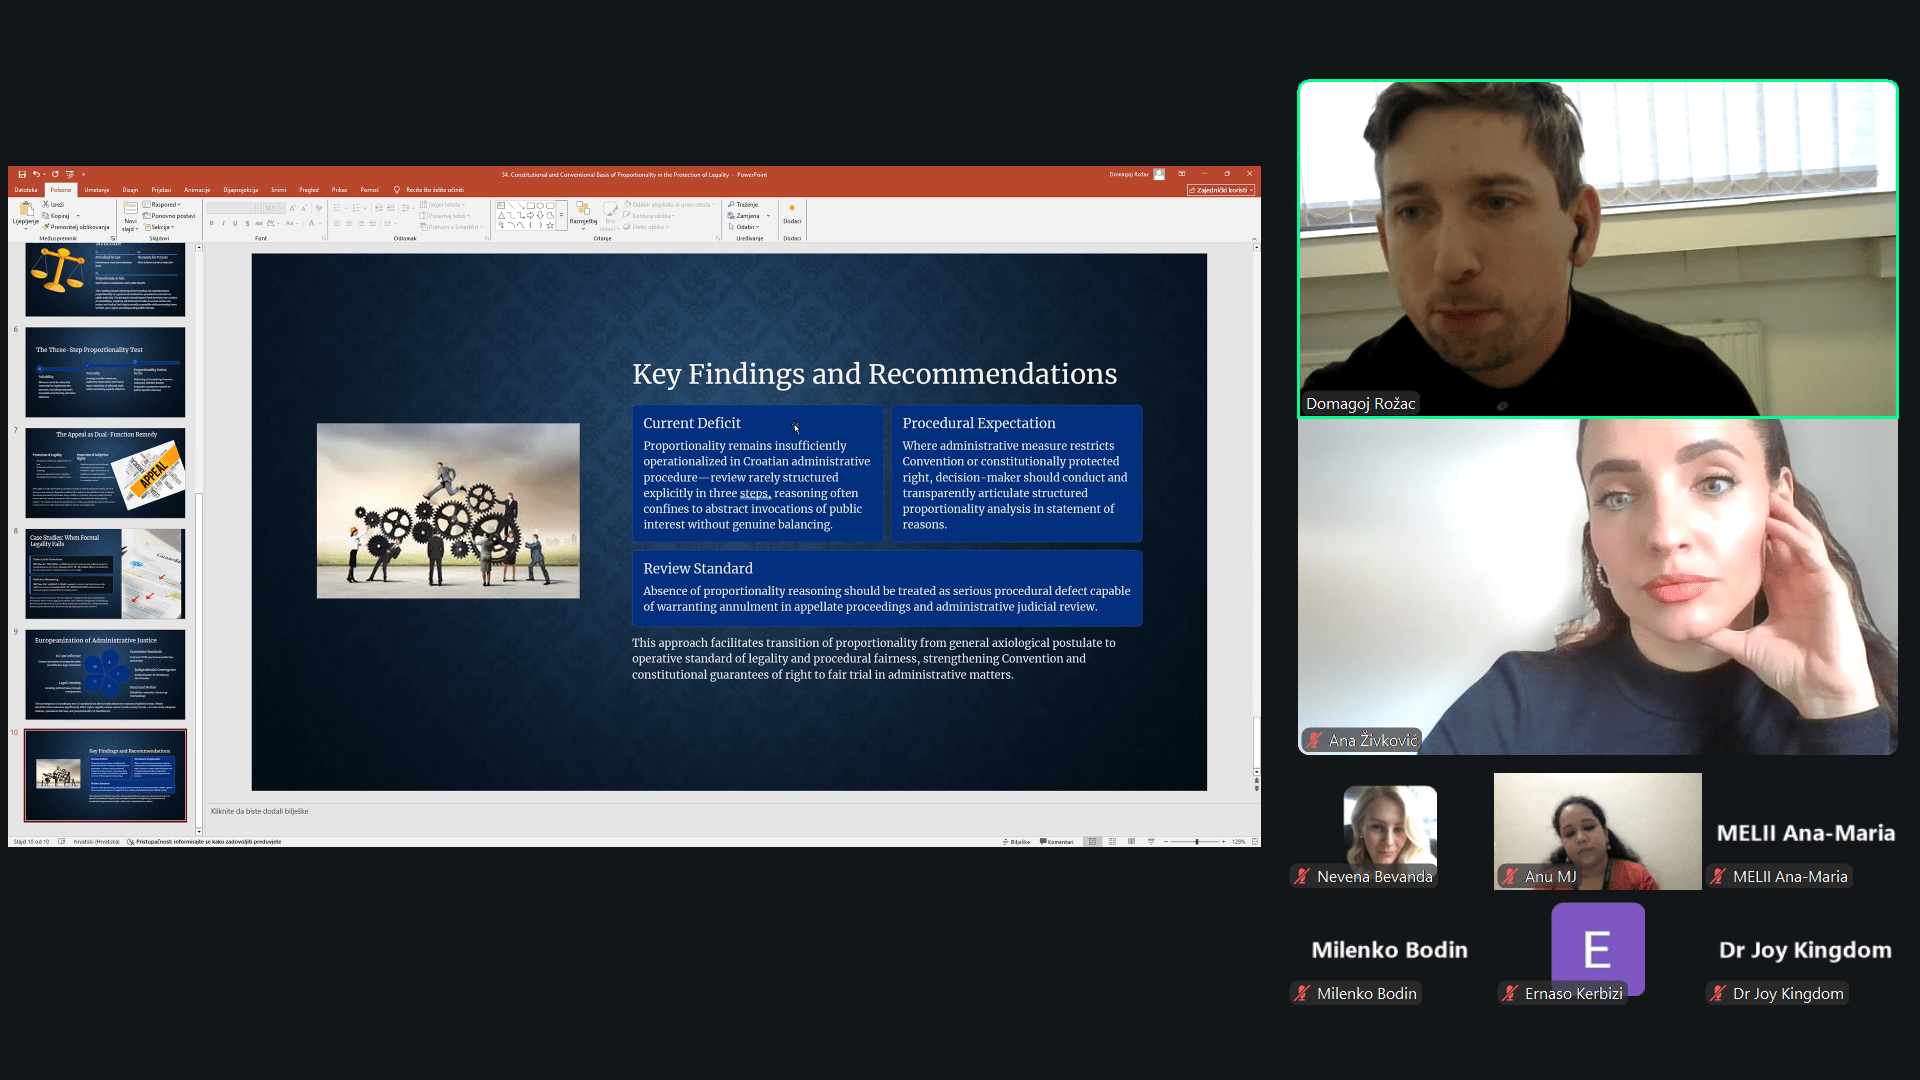
Task: Click the Undo arrow icon
Action: [x=36, y=174]
